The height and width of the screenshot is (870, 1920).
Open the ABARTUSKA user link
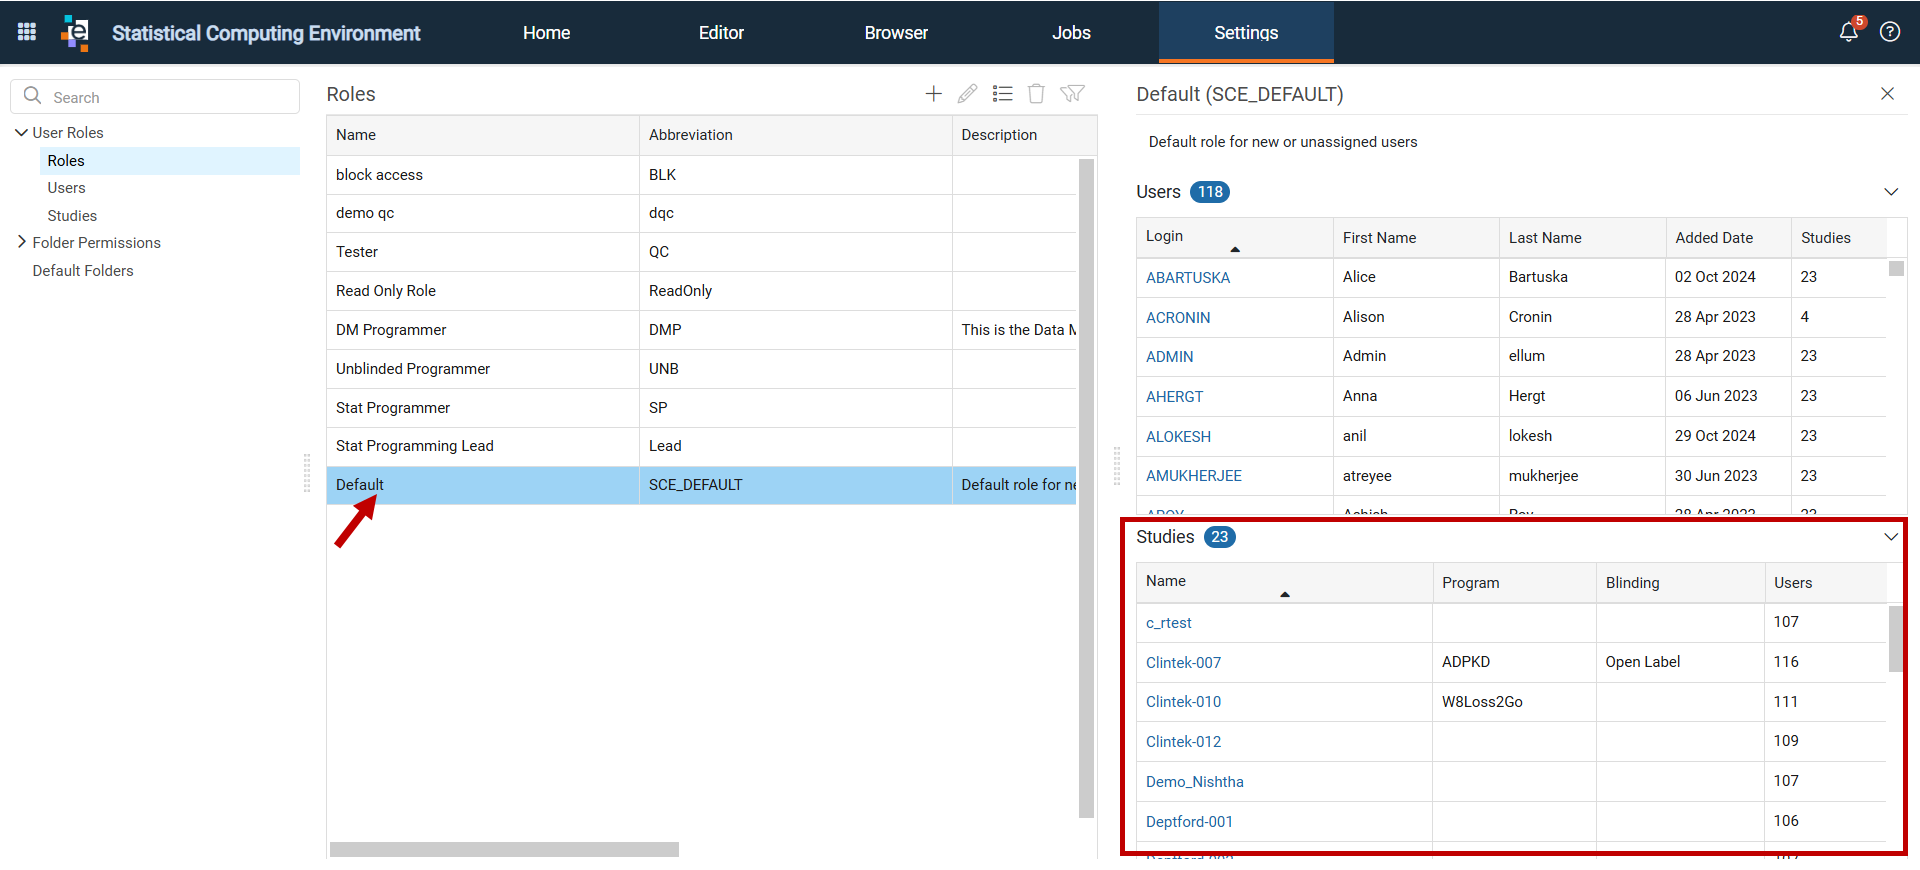[x=1188, y=277]
